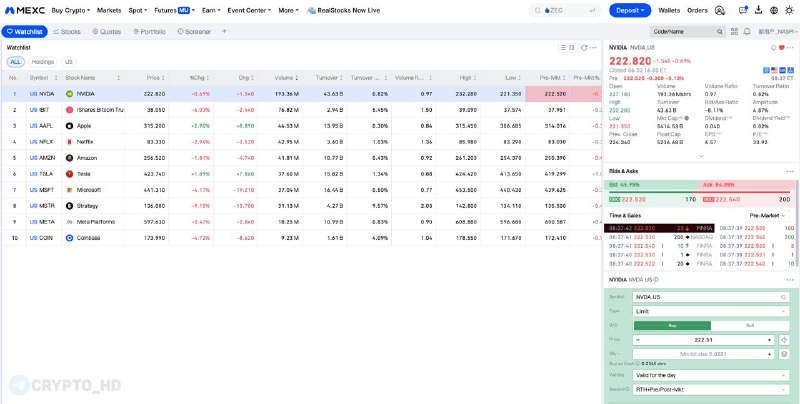Open the Earn dropdown menu
This screenshot has height=404, width=800.
pos(211,10)
